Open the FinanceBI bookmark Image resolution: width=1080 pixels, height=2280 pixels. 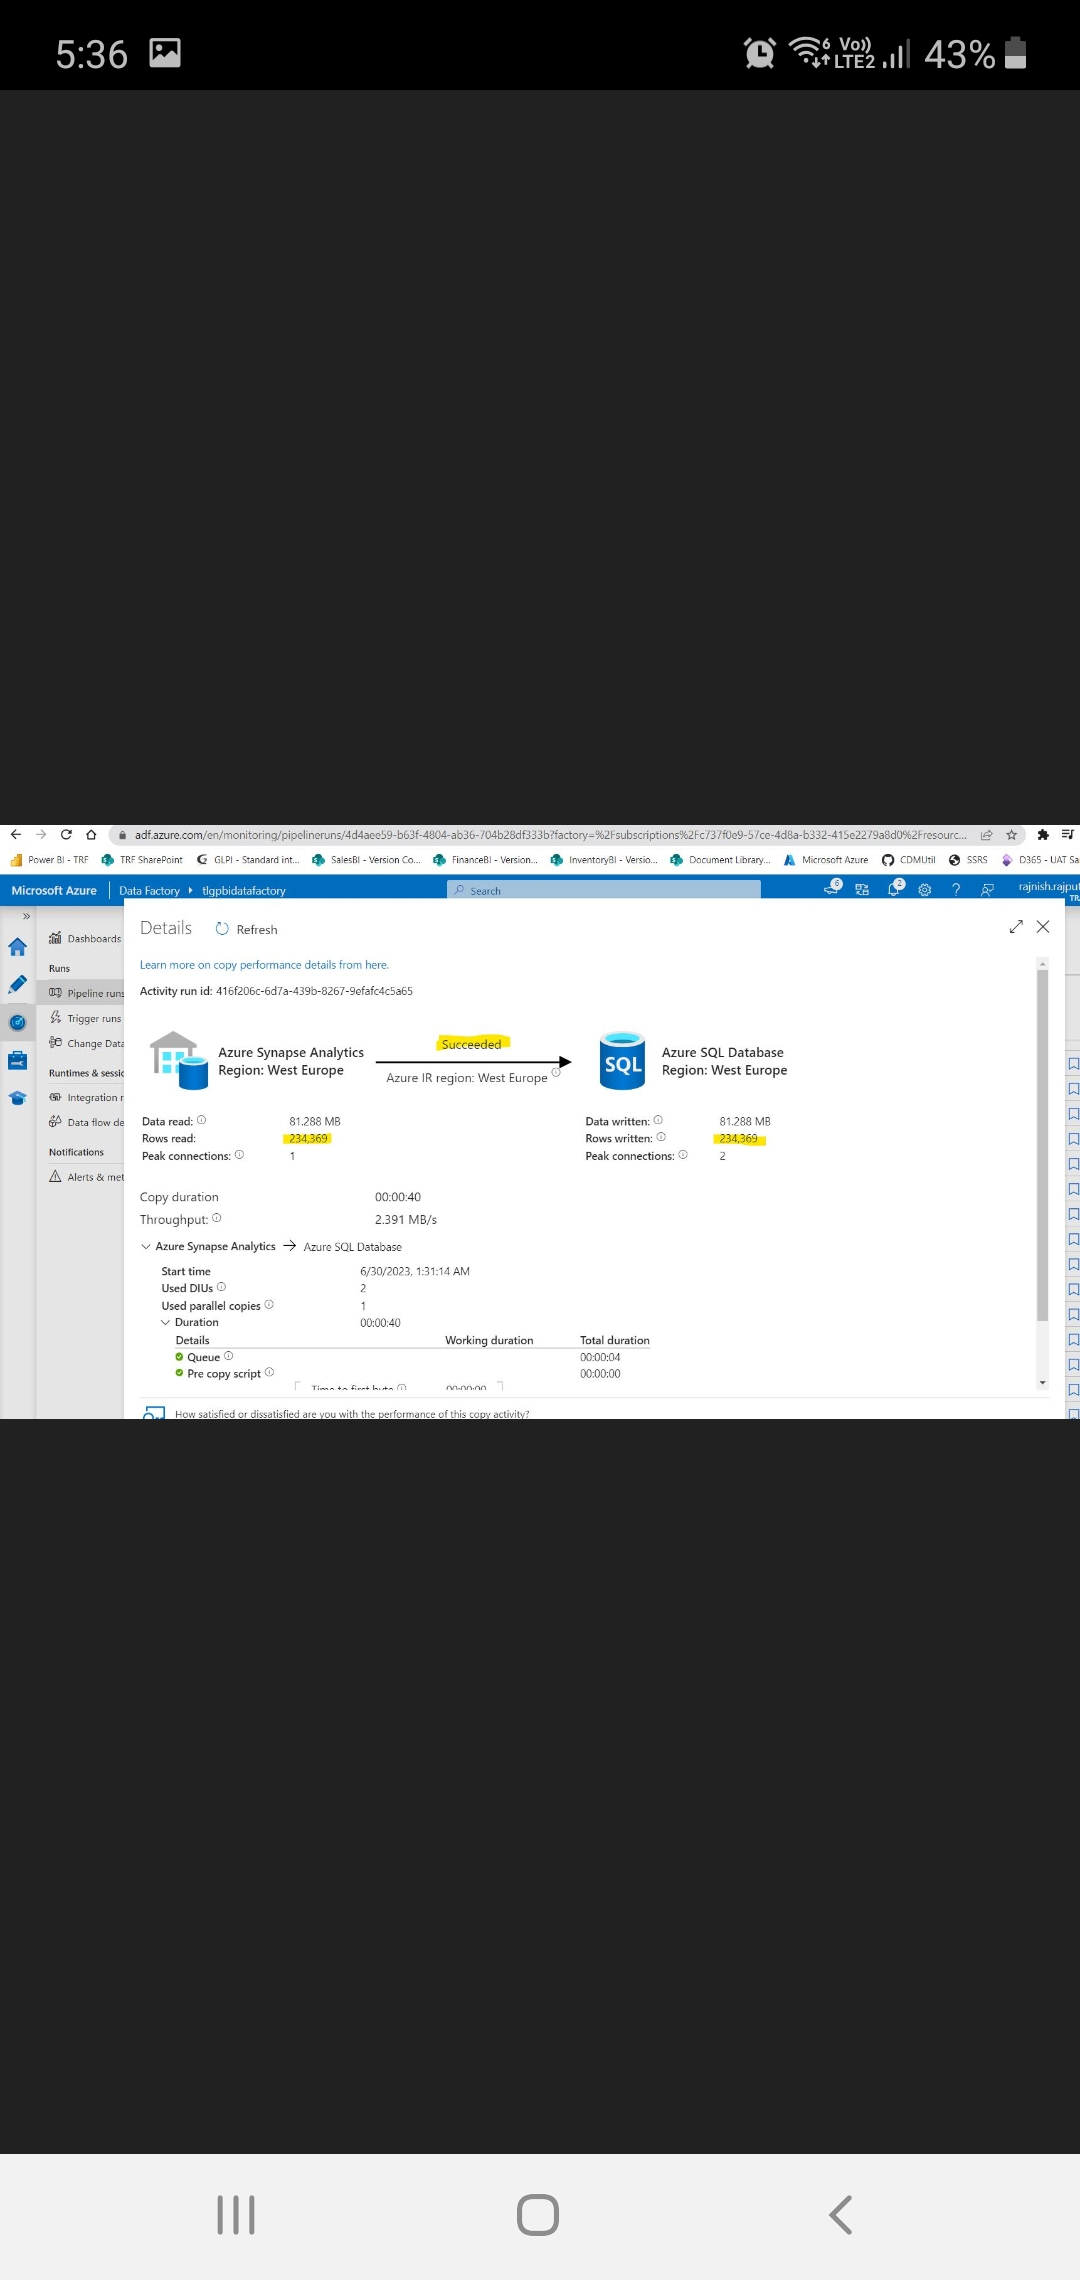coord(485,860)
